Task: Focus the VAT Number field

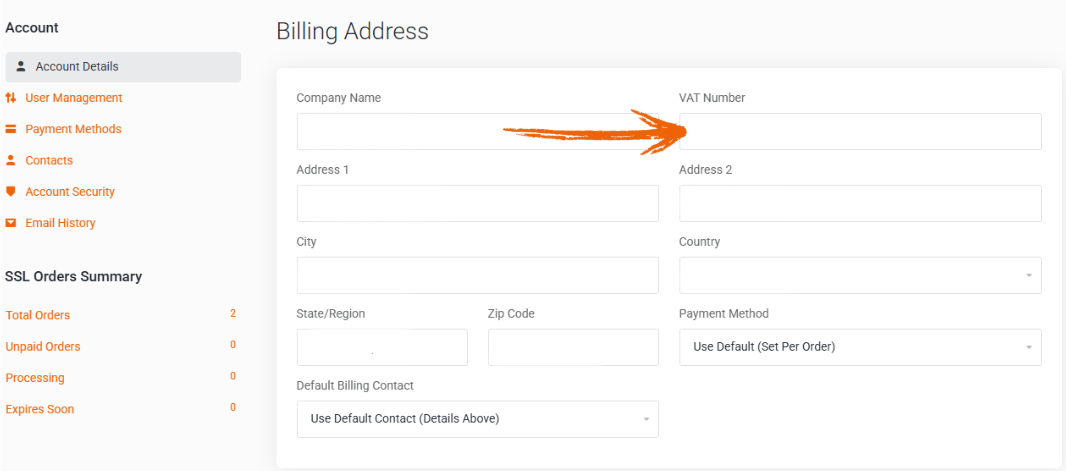Action: pos(860,131)
